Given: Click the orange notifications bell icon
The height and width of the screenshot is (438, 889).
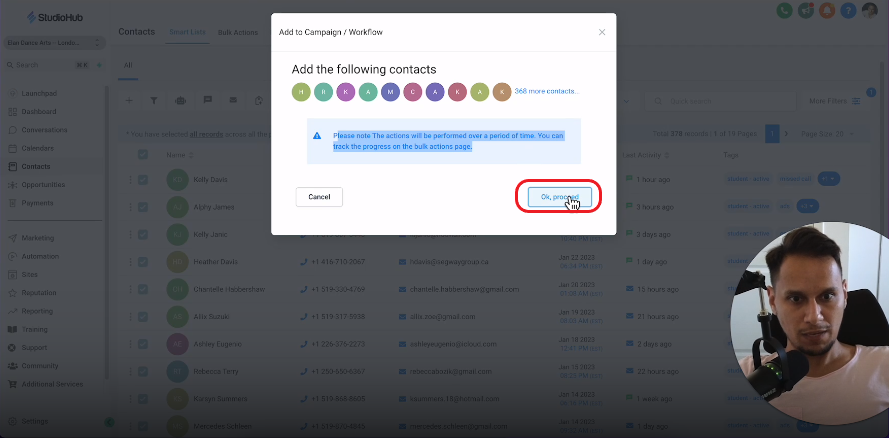Looking at the screenshot, I should click(827, 10).
